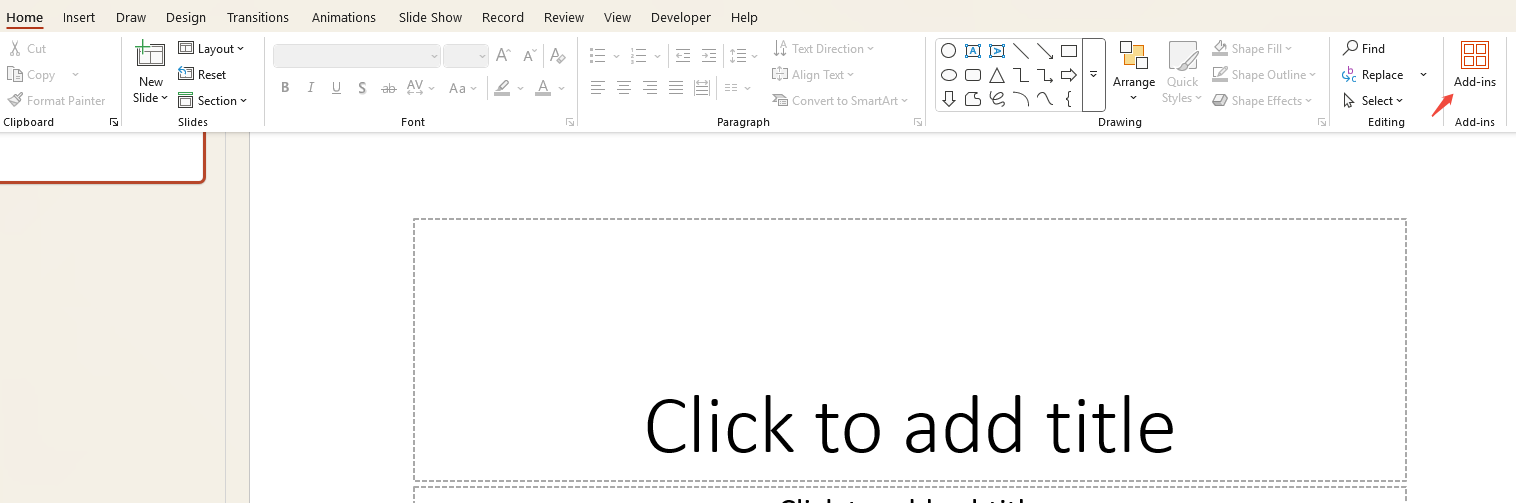
Task: Clear all formatting
Action: 557,56
